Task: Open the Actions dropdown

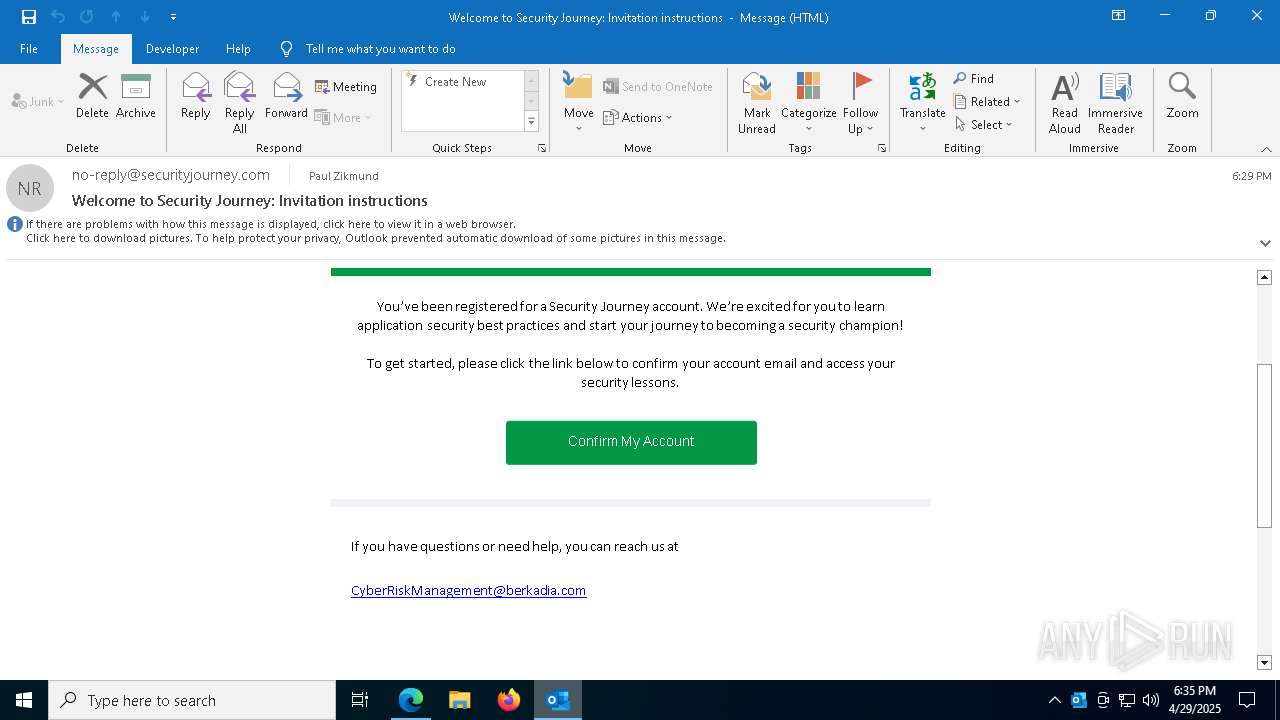Action: [x=638, y=117]
